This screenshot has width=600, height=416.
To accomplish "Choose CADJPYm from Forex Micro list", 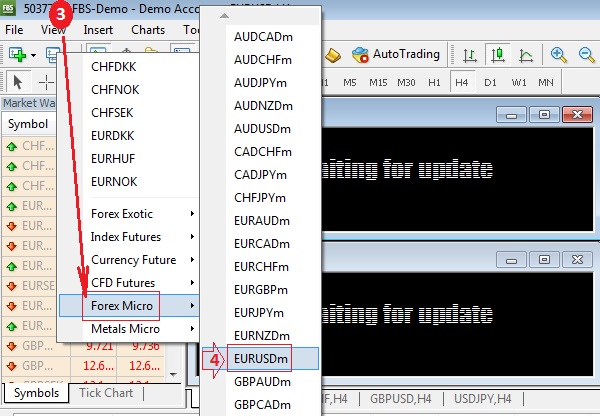I will tap(260, 175).
